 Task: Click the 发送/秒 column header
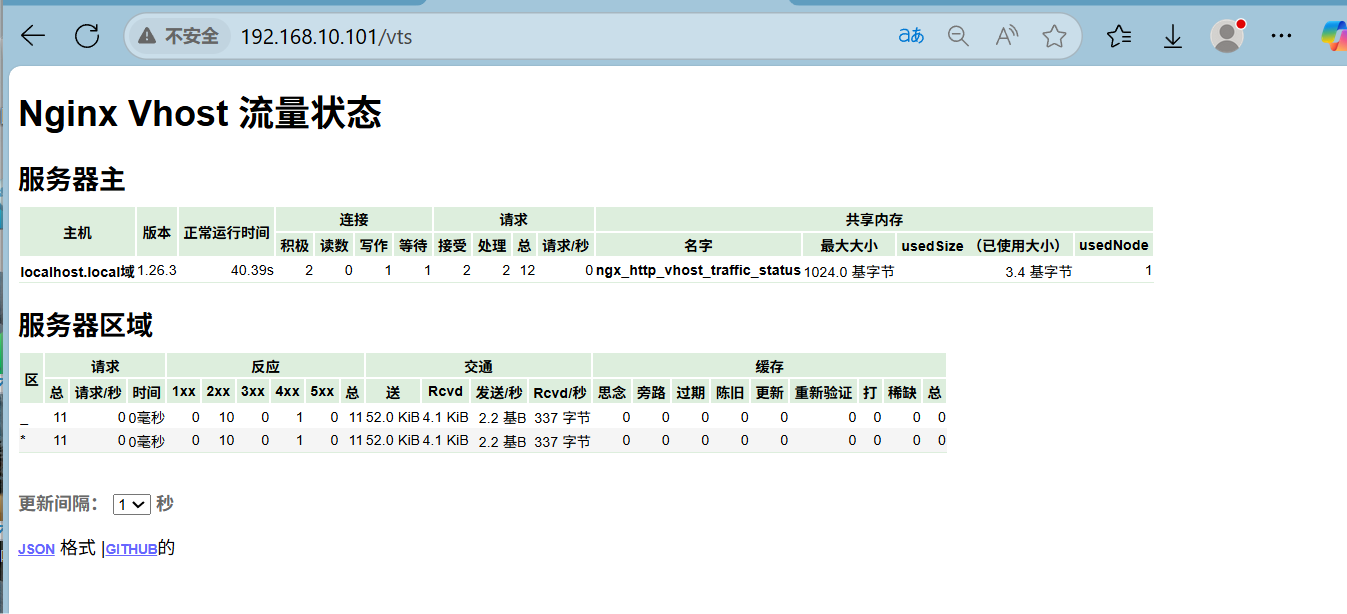pyautogui.click(x=499, y=392)
